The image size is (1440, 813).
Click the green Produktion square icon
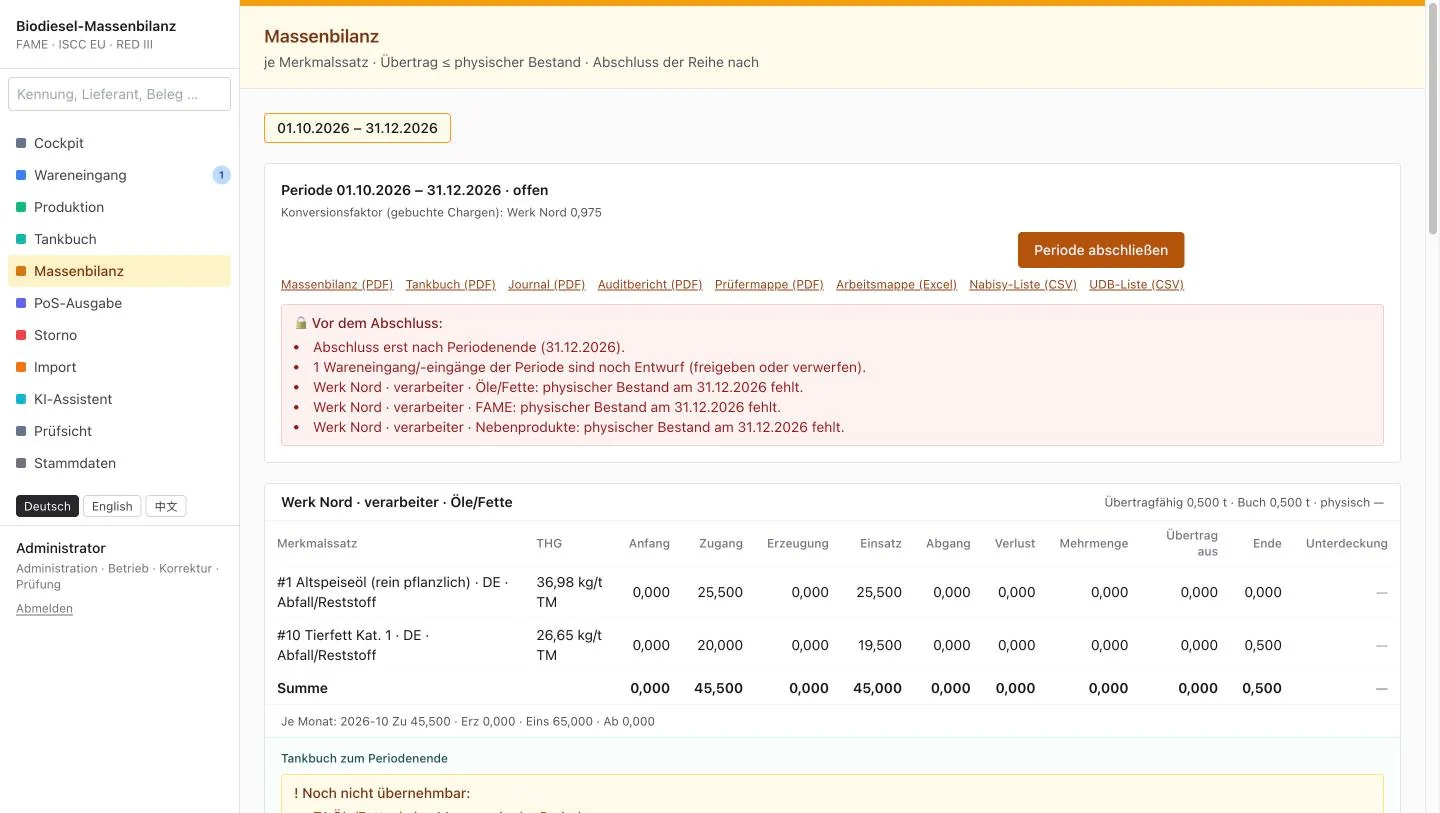pos(21,207)
